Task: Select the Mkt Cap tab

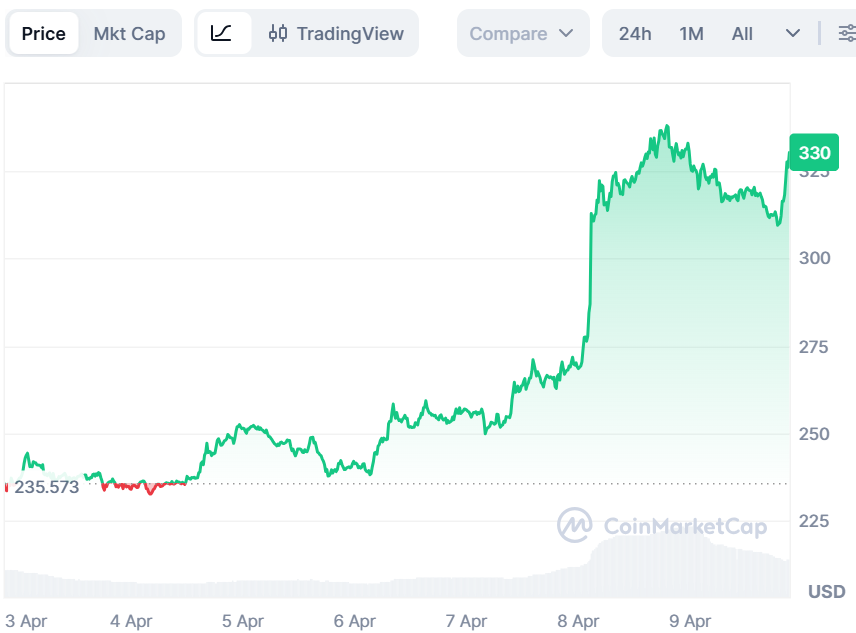Action: click(129, 33)
